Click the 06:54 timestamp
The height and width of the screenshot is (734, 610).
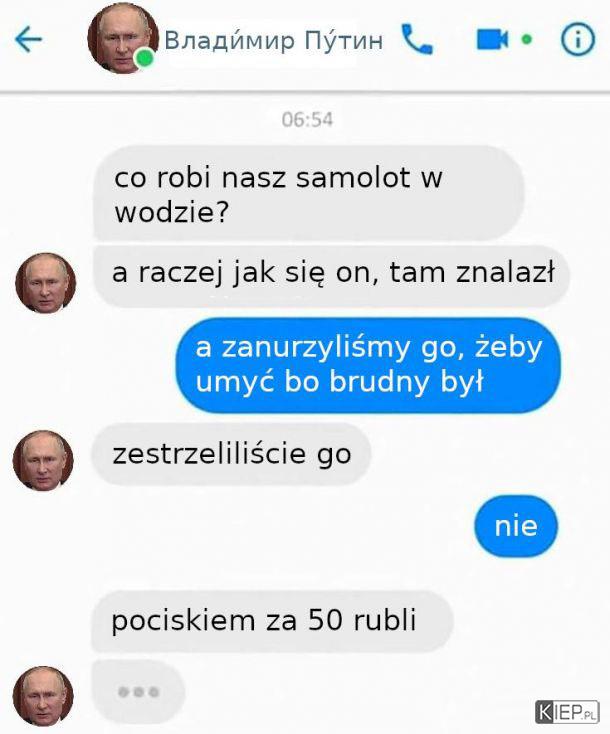click(307, 120)
